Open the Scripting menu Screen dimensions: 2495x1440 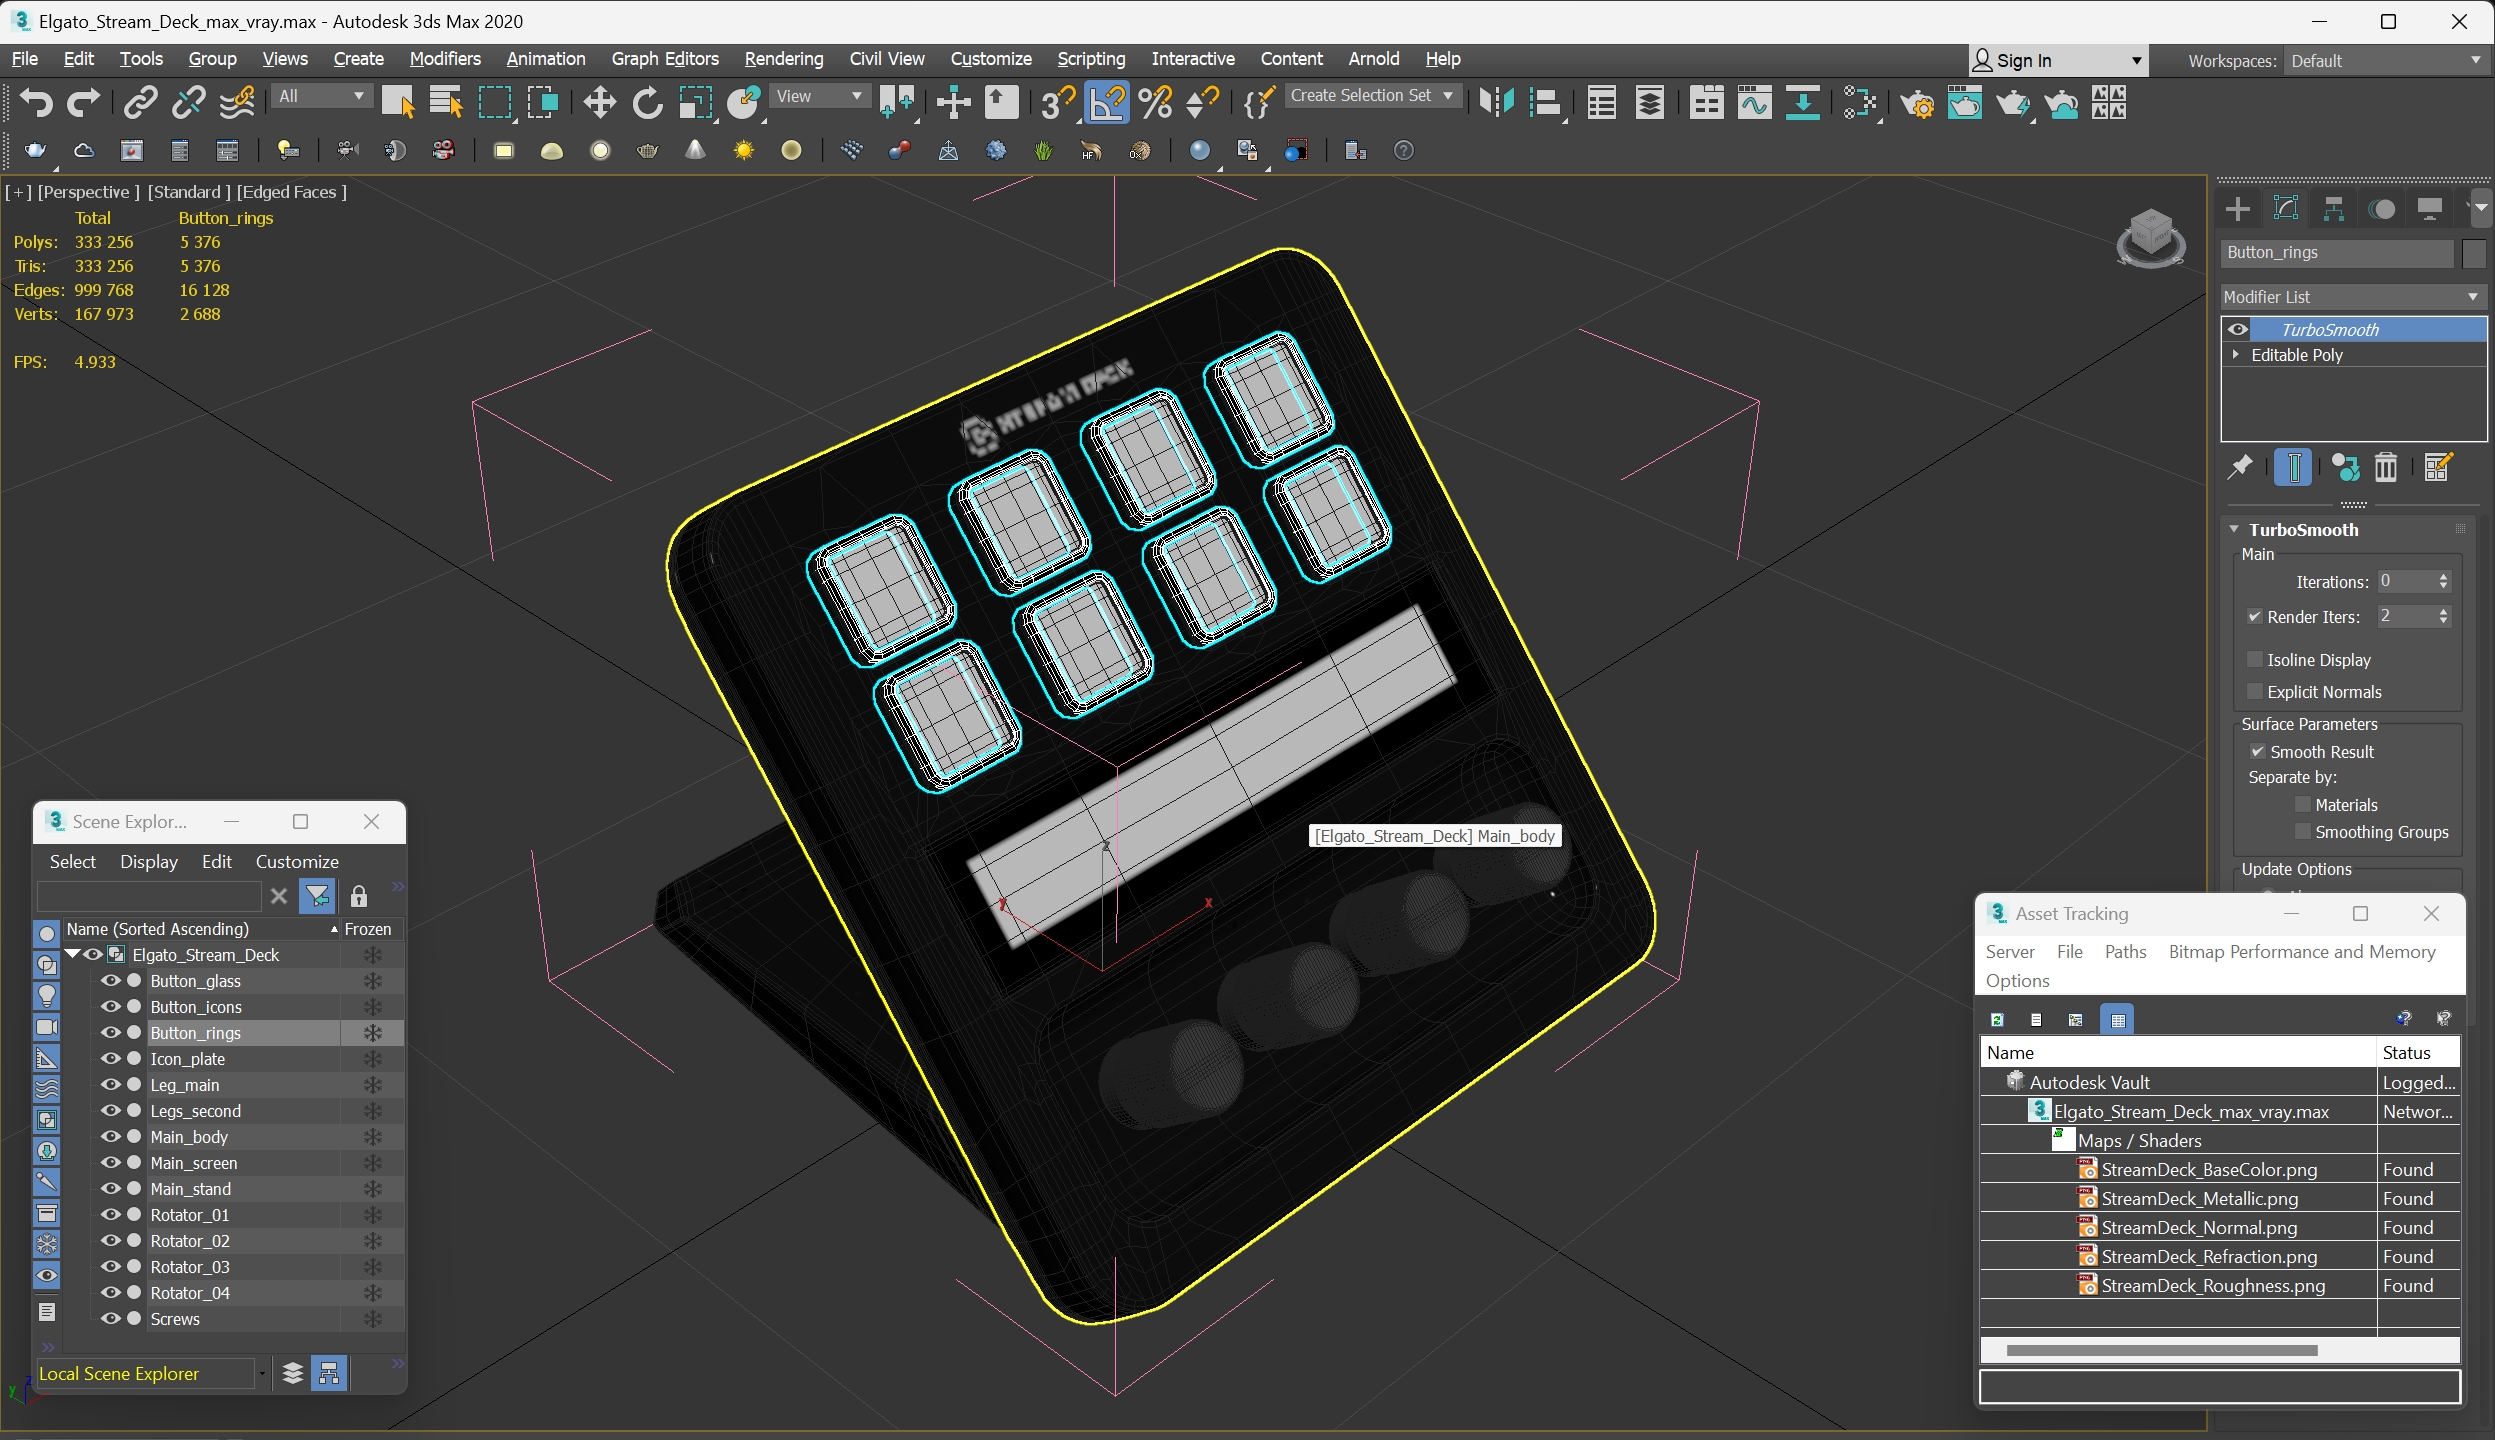[1091, 59]
